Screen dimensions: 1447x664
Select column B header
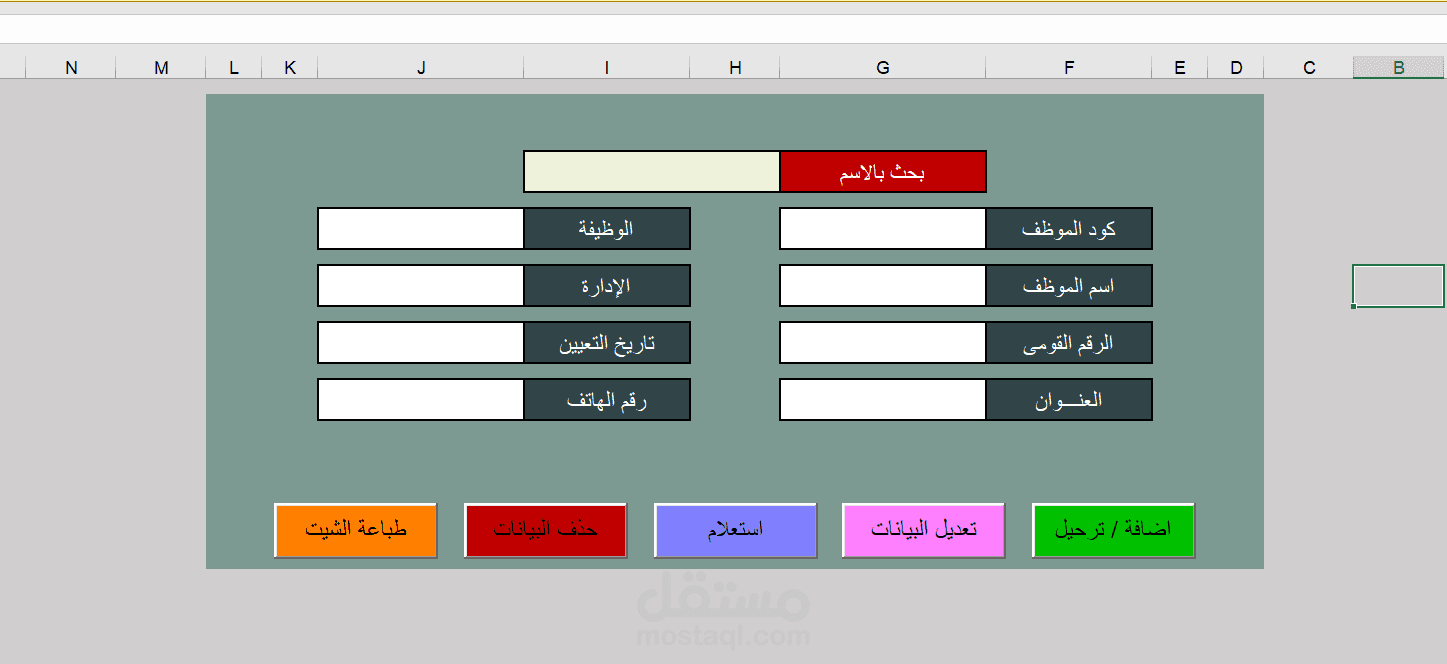pos(1399,67)
